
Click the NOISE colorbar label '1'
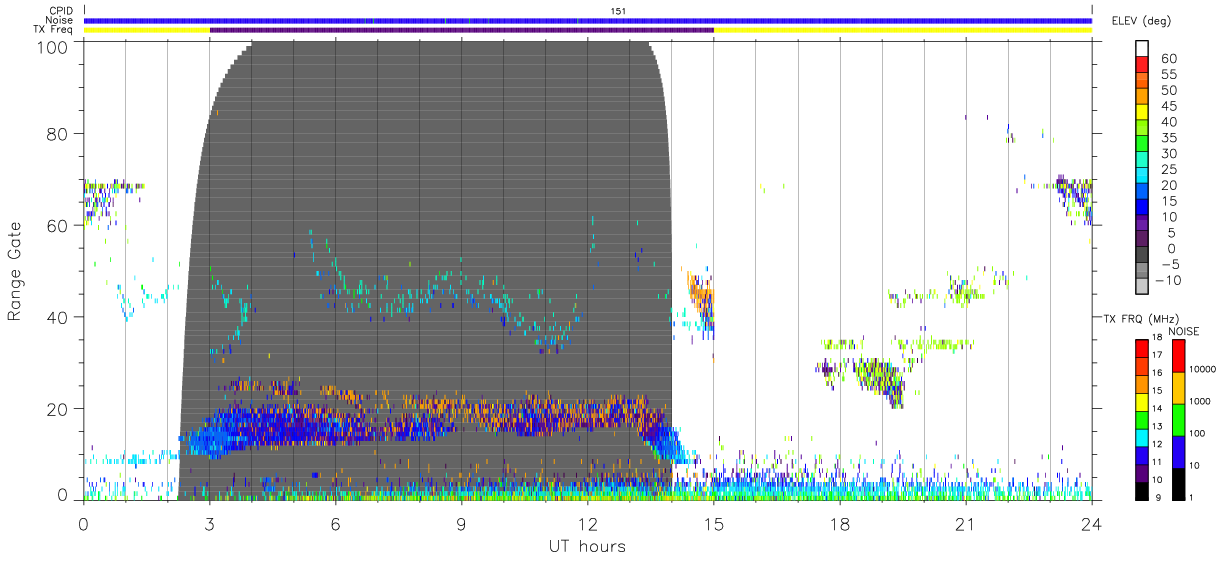tap(1193, 497)
